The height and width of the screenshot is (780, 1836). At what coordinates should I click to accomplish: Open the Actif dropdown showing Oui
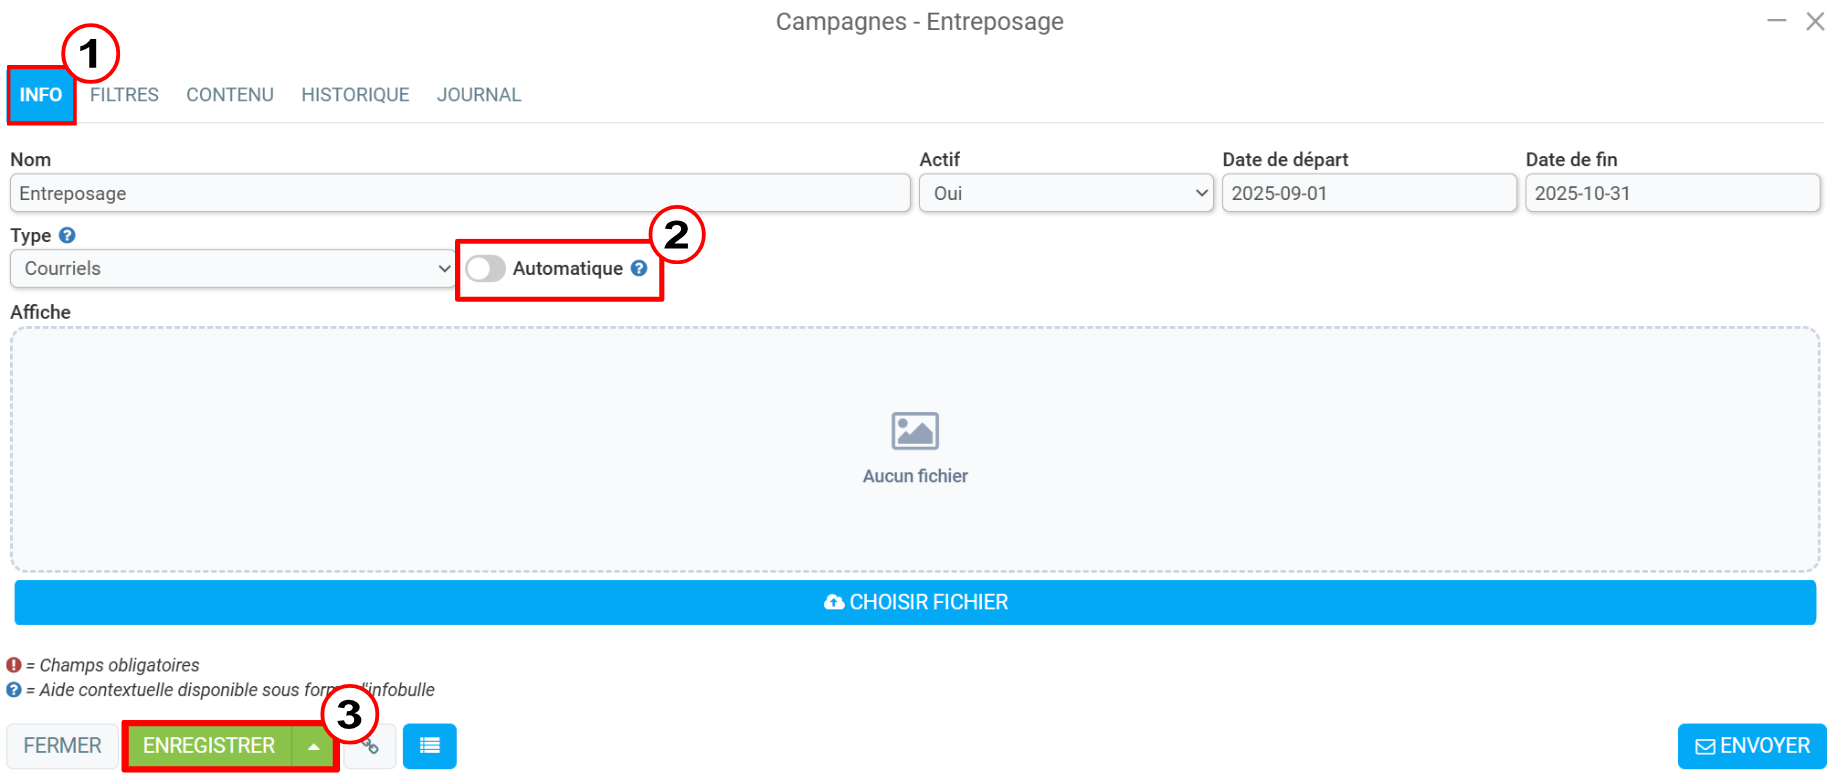click(1066, 193)
